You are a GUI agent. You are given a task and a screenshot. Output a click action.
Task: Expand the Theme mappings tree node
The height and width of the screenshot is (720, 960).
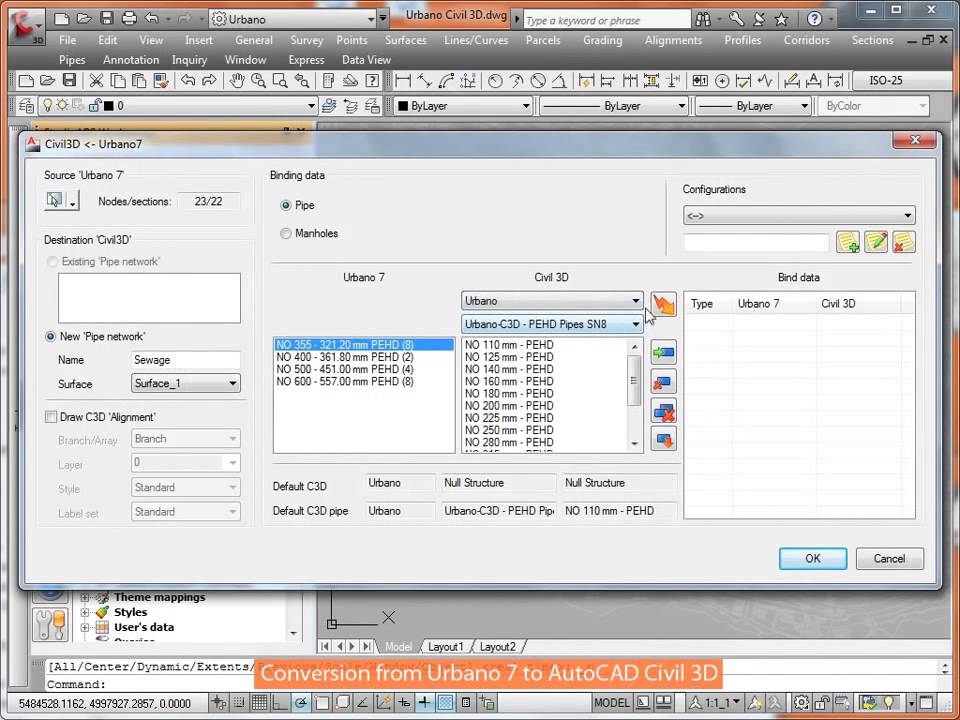[84, 597]
